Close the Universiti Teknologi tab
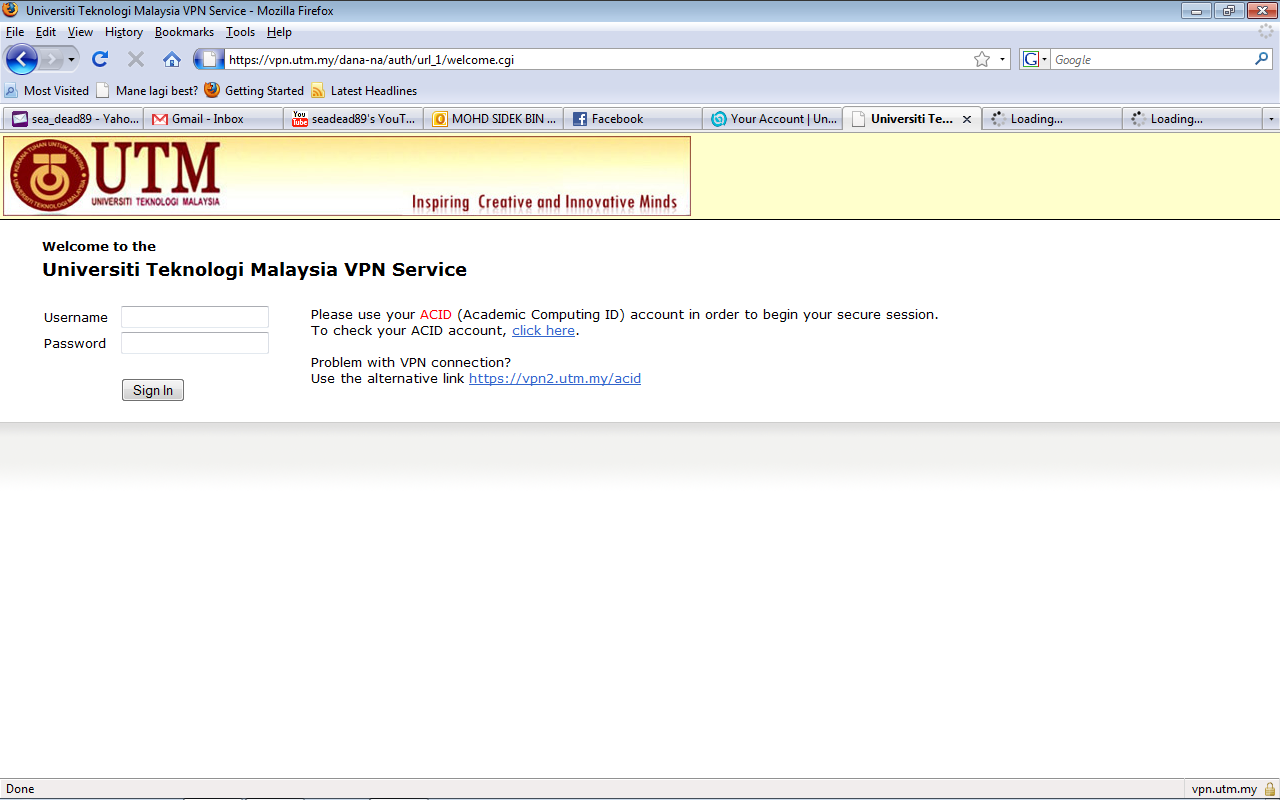1280x800 pixels. click(966, 119)
